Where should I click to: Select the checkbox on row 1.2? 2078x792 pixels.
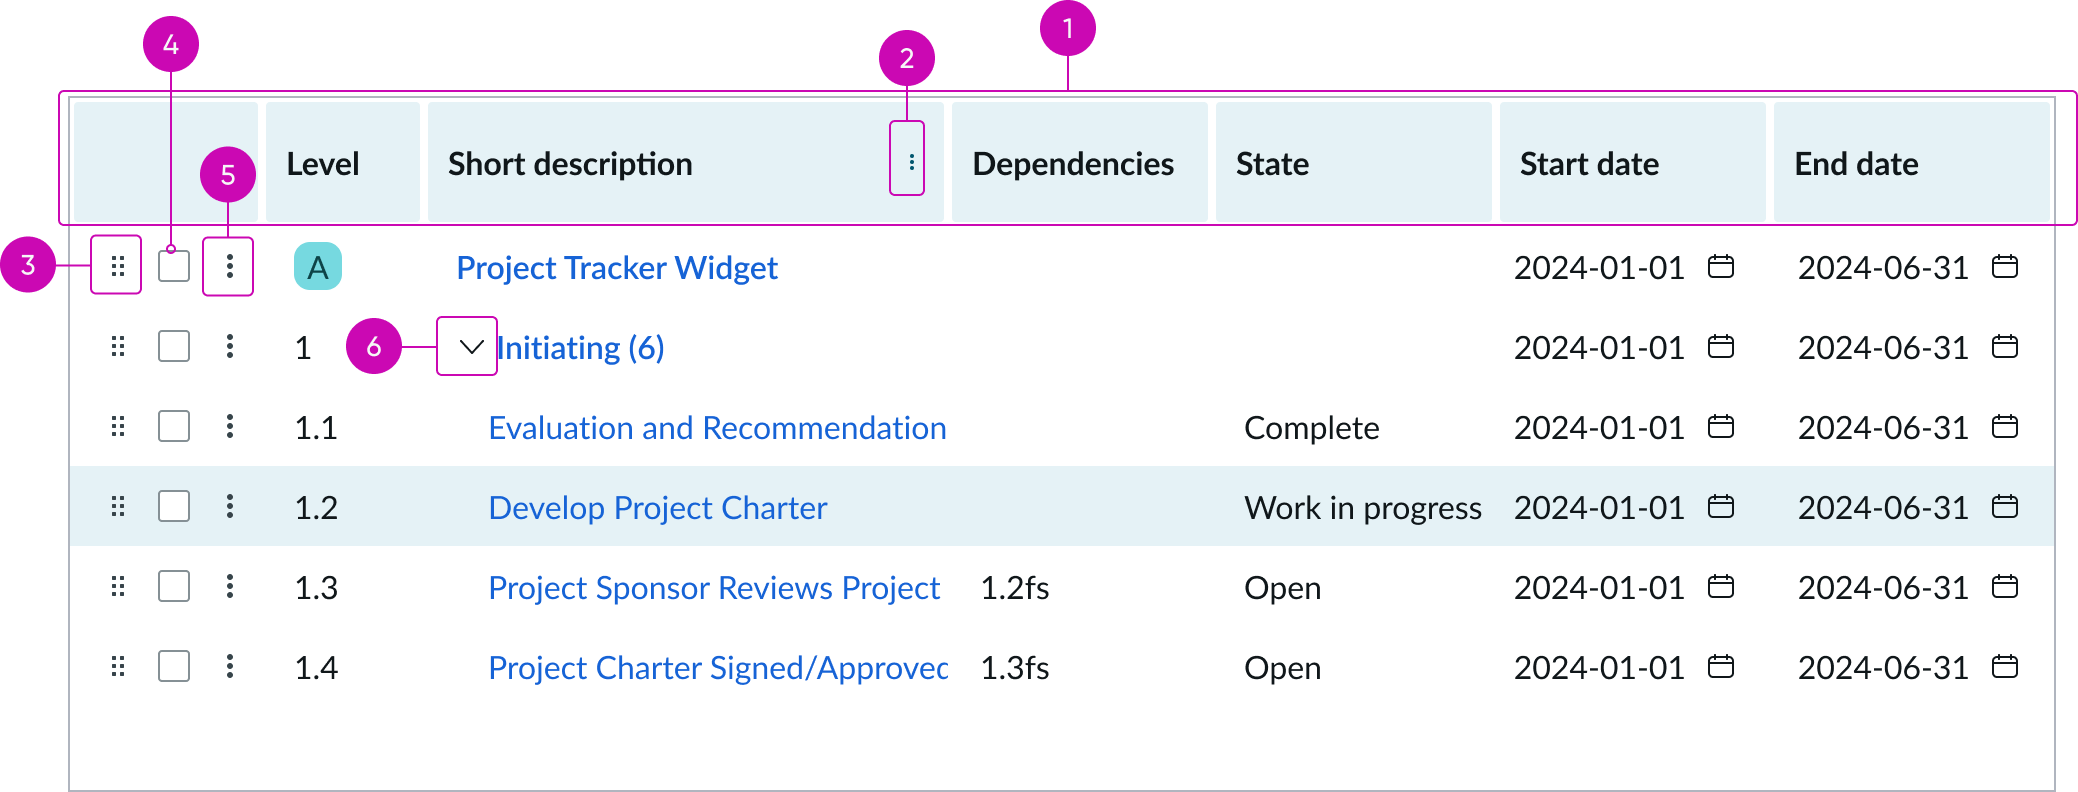pyautogui.click(x=173, y=507)
